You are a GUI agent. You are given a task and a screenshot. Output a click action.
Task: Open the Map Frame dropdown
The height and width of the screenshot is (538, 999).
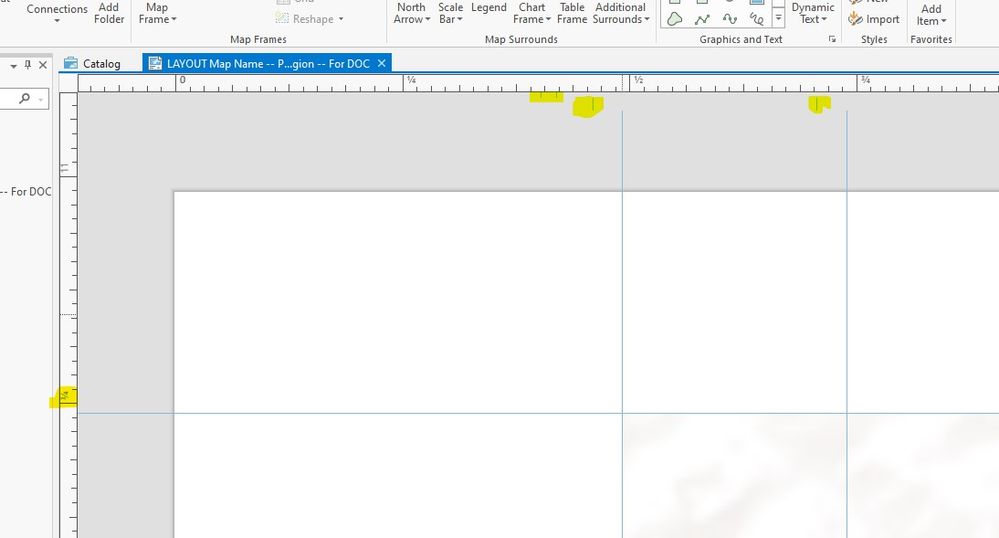(x=157, y=13)
